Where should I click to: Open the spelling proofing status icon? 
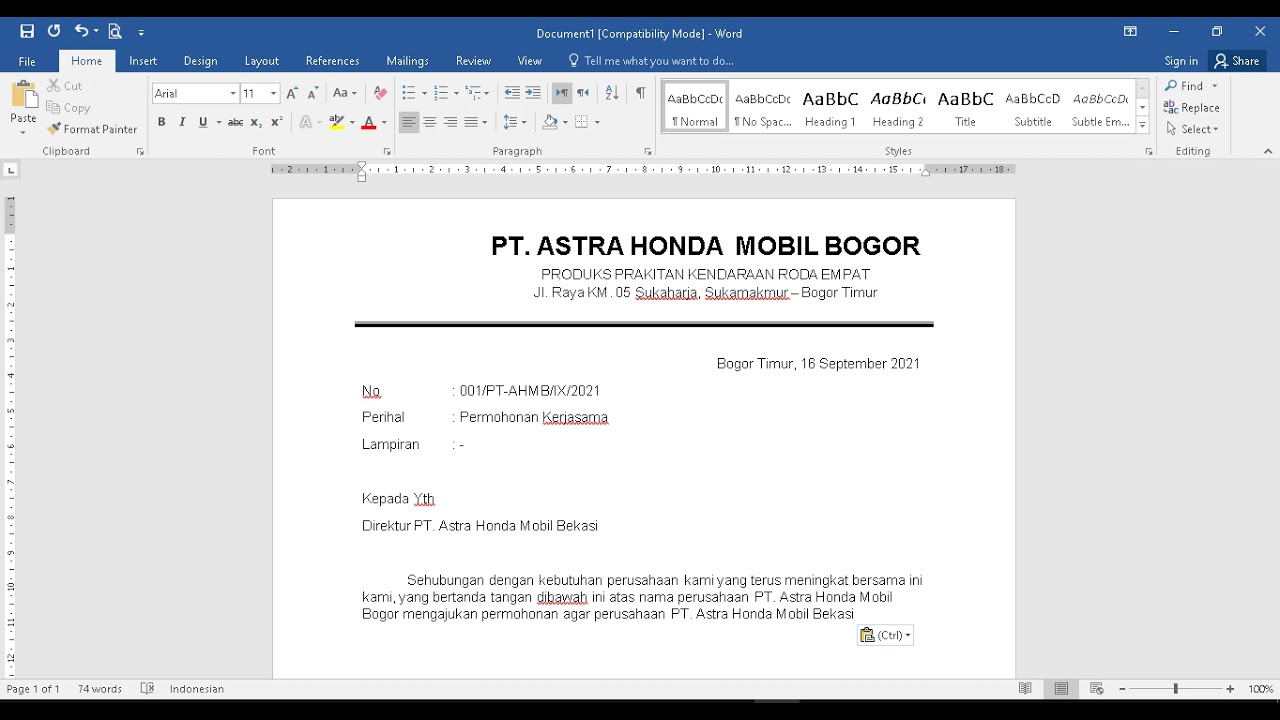[148, 689]
